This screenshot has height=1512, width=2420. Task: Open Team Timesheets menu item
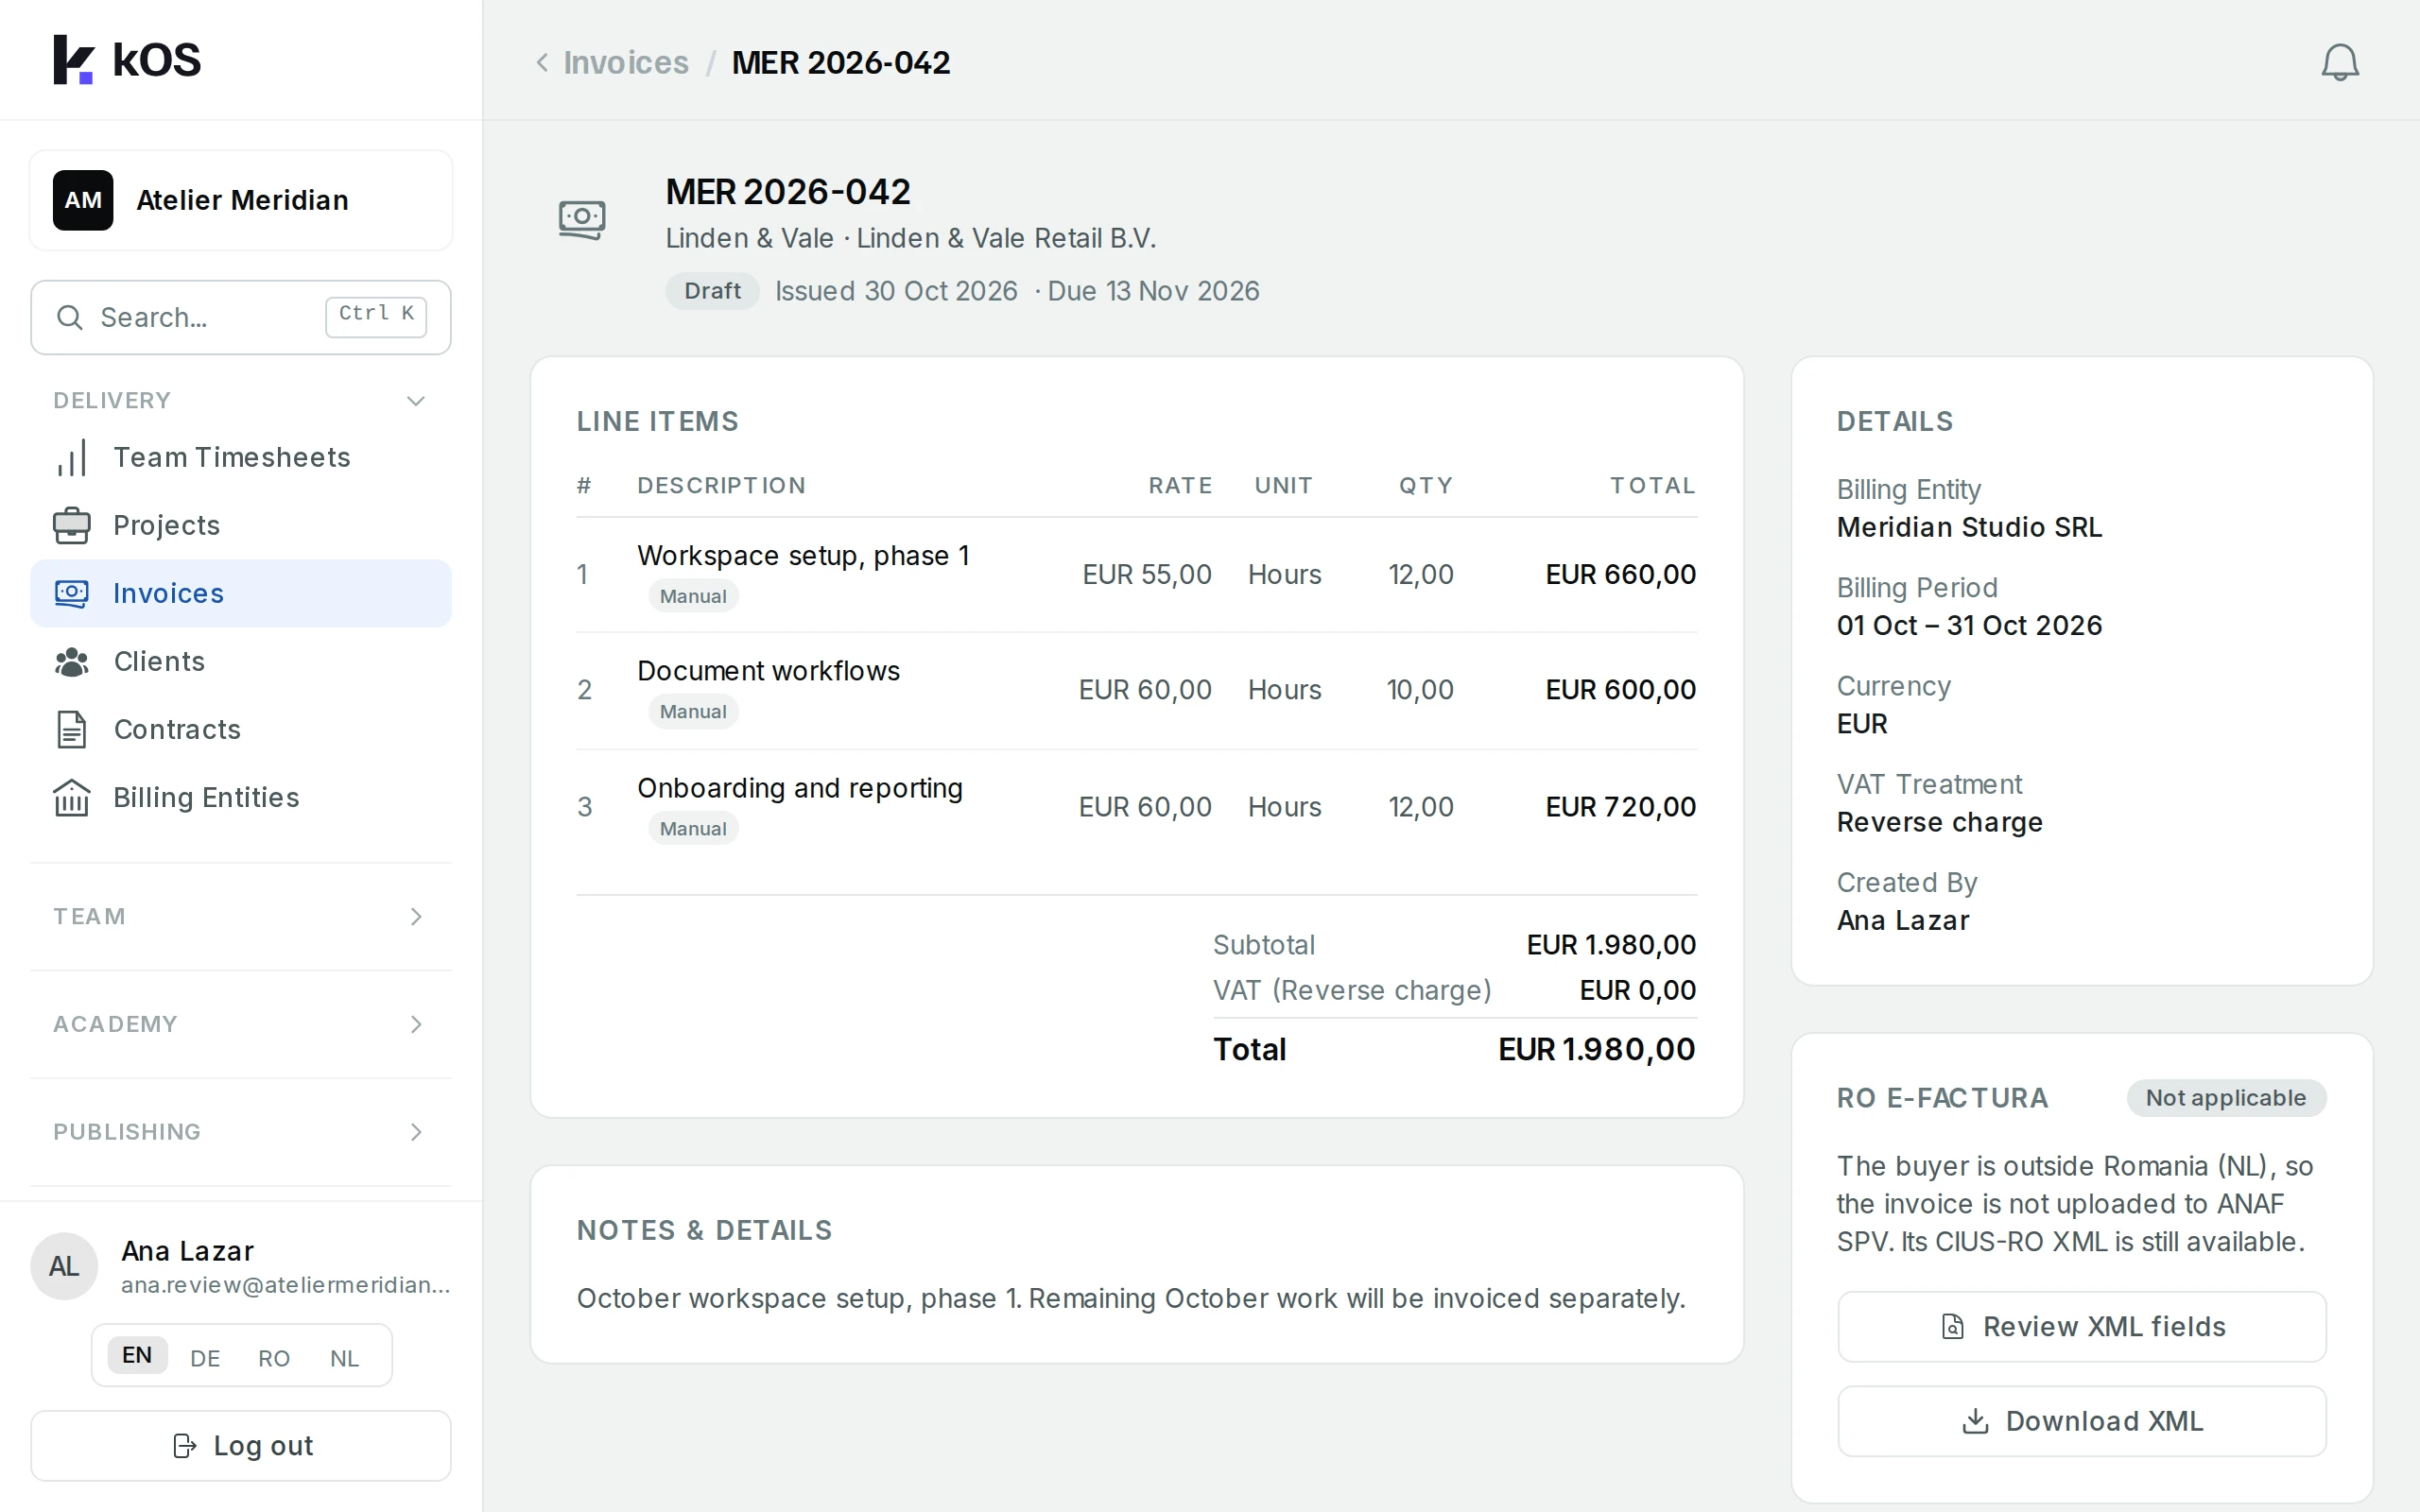click(241, 458)
